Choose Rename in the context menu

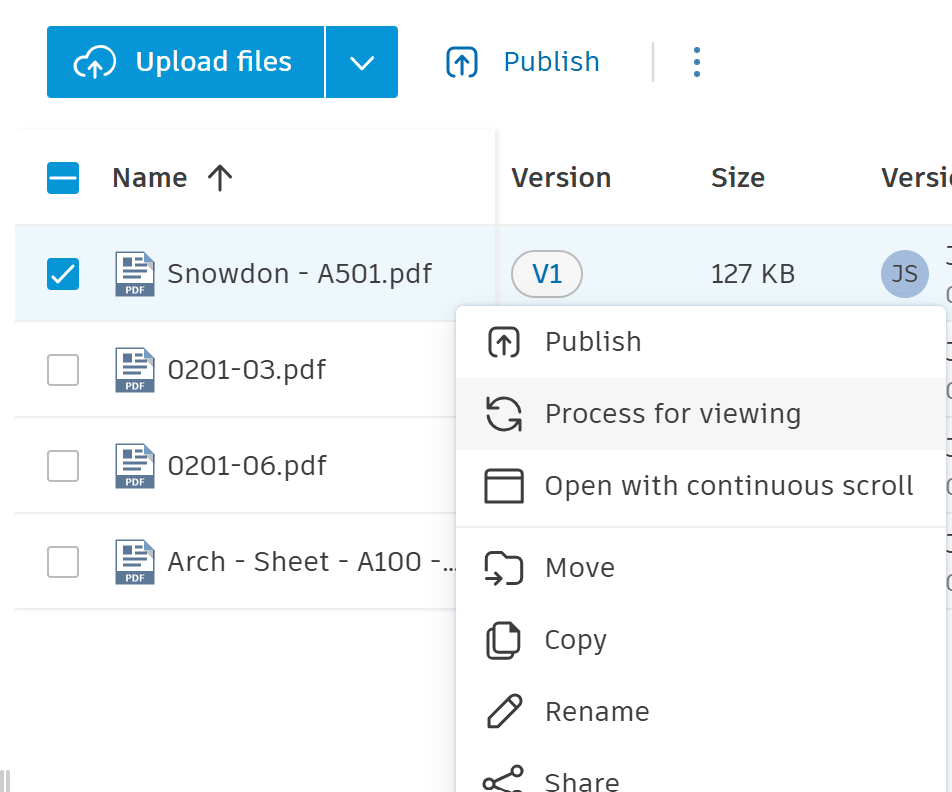[701, 712]
